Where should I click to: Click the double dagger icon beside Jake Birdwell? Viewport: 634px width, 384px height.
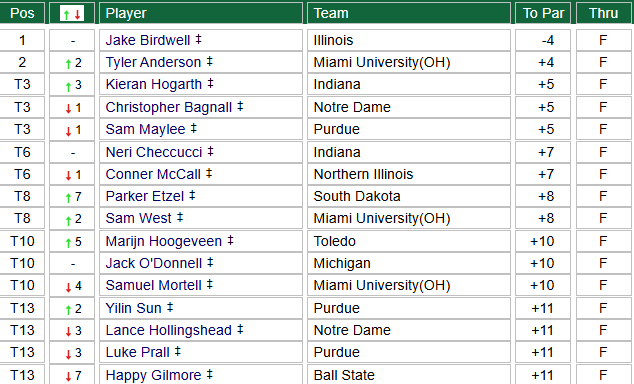[x=198, y=39]
